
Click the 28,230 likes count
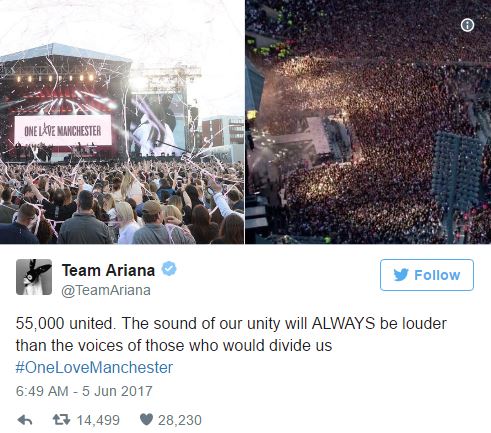tap(180, 420)
